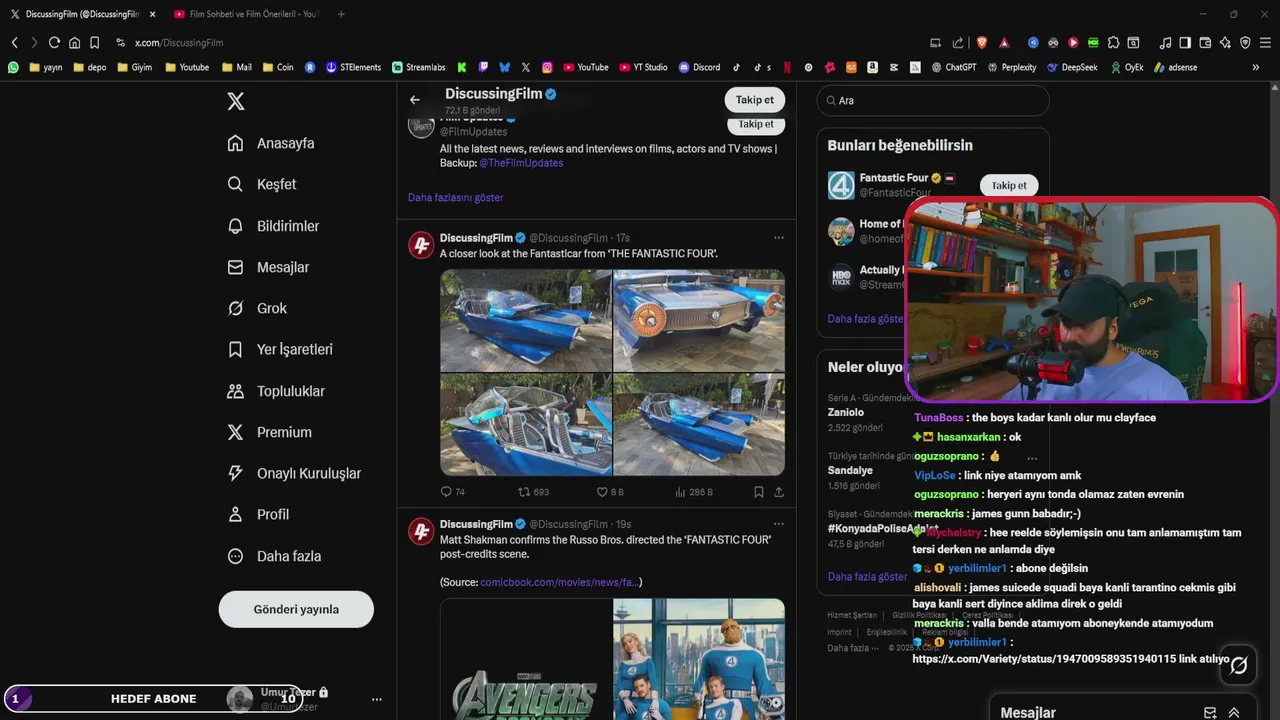Open the Brave shields icon
This screenshot has height=720, width=1280.
[x=982, y=43]
